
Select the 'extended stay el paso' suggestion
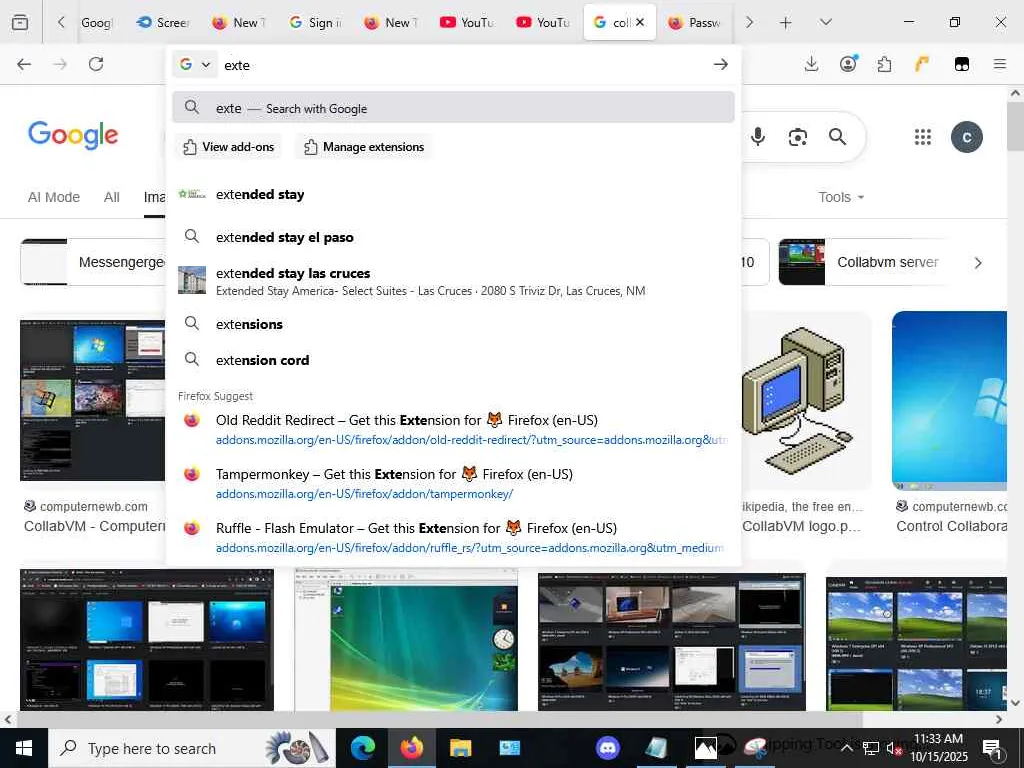tap(453, 237)
